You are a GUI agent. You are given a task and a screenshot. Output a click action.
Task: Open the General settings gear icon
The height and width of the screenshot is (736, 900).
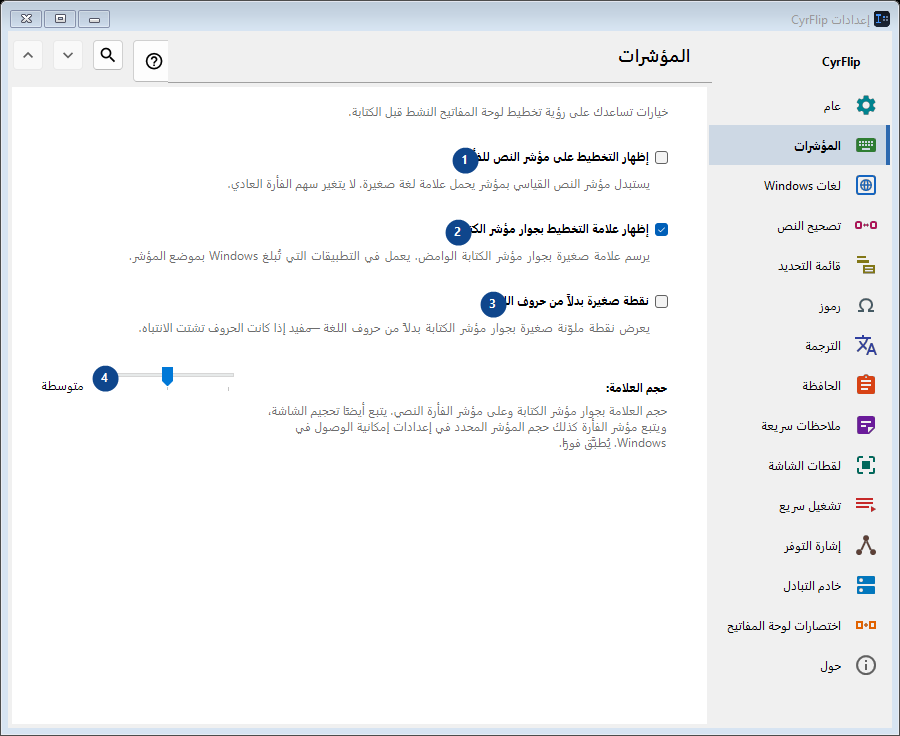866,106
